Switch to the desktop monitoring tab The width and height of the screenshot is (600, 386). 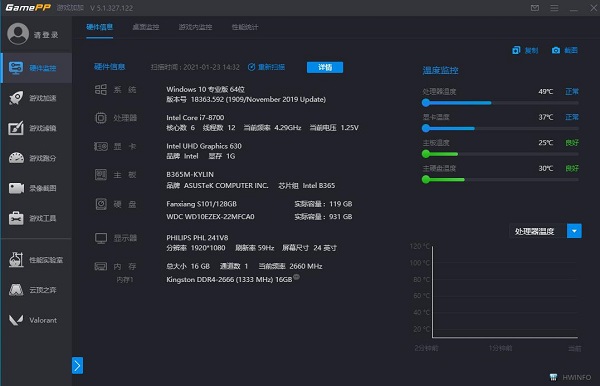tap(145, 27)
